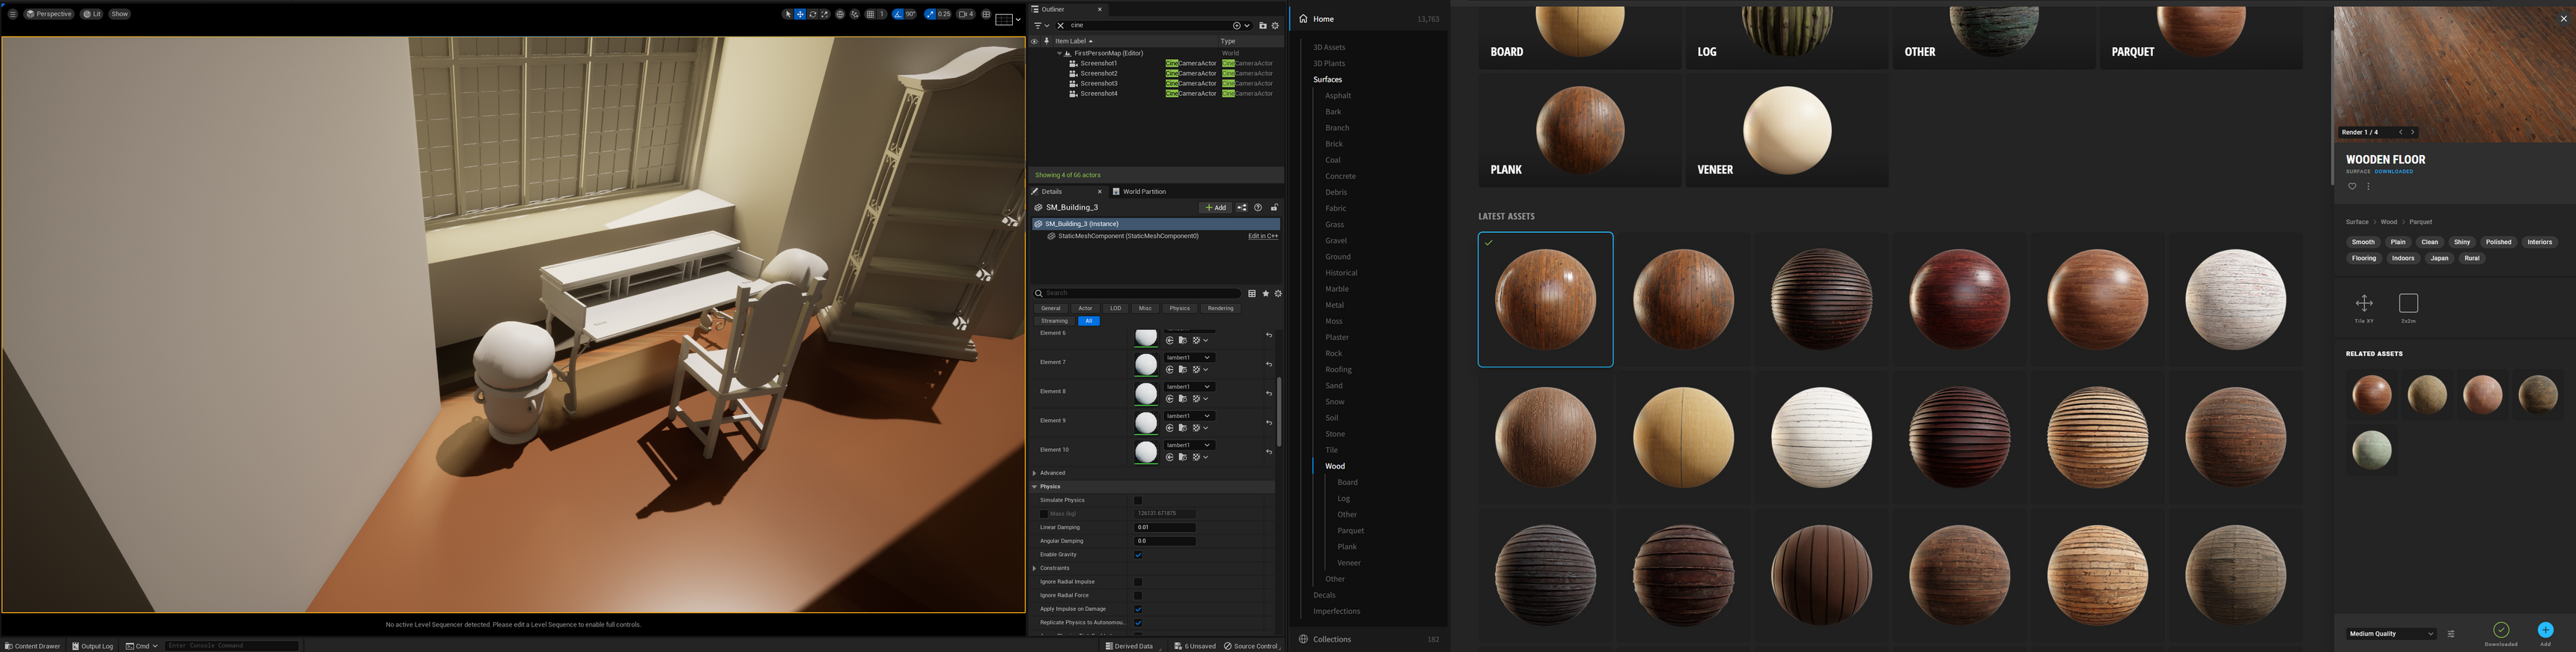Create new folder in Outliner
This screenshot has width=2576, height=652.
(1263, 26)
